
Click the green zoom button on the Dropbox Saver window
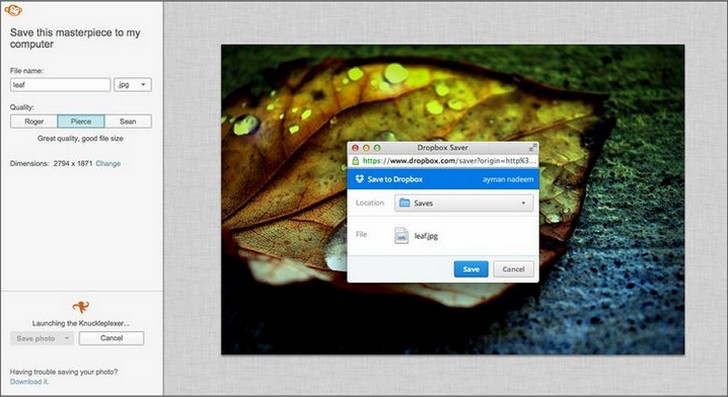tap(377, 148)
